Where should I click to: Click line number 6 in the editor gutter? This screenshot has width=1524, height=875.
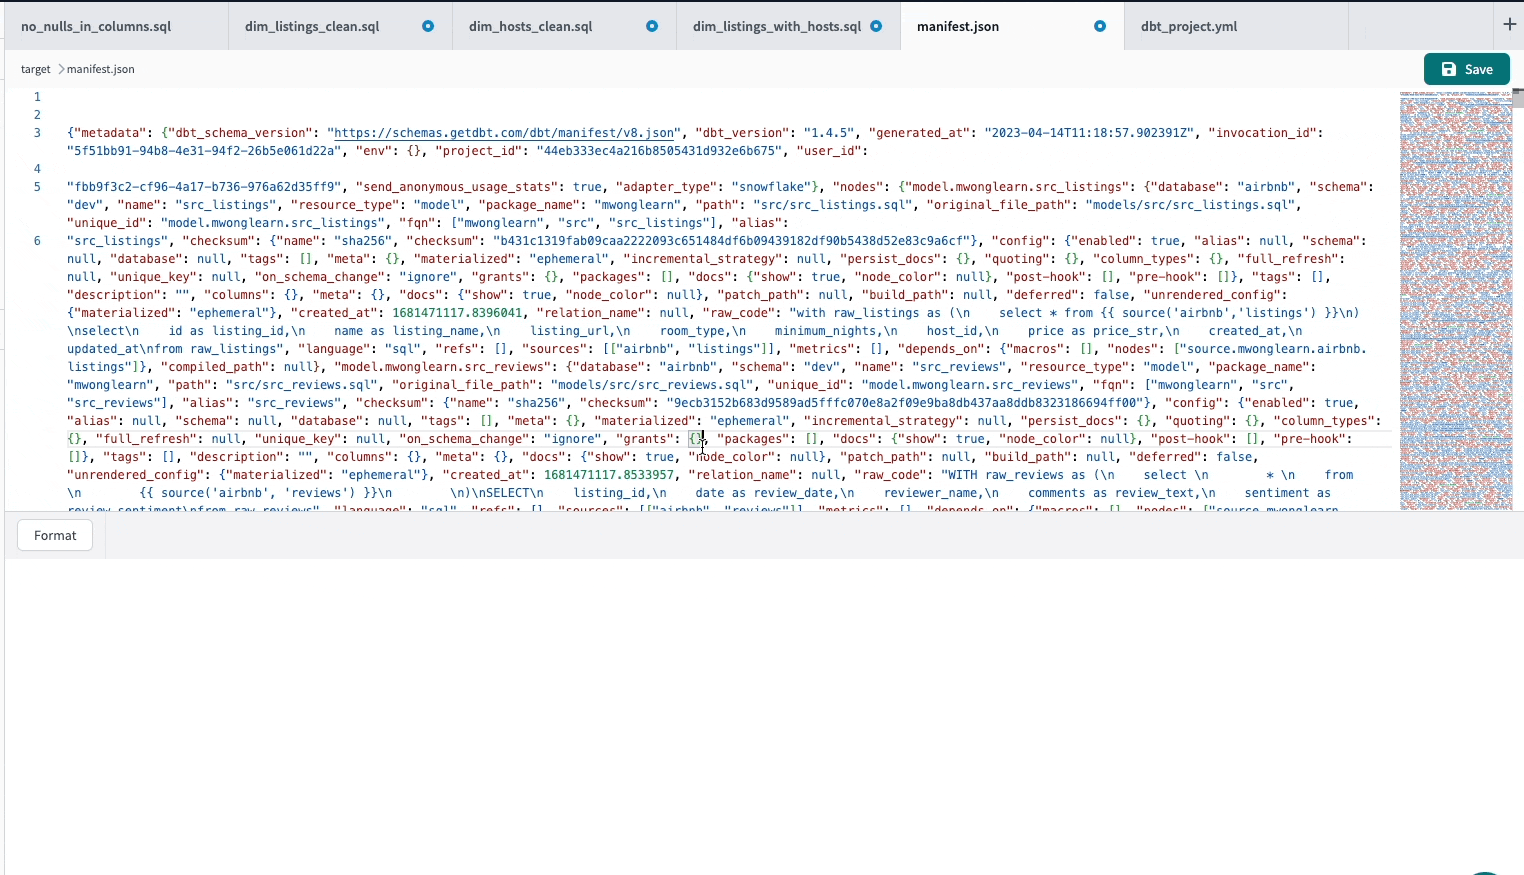pyautogui.click(x=37, y=241)
